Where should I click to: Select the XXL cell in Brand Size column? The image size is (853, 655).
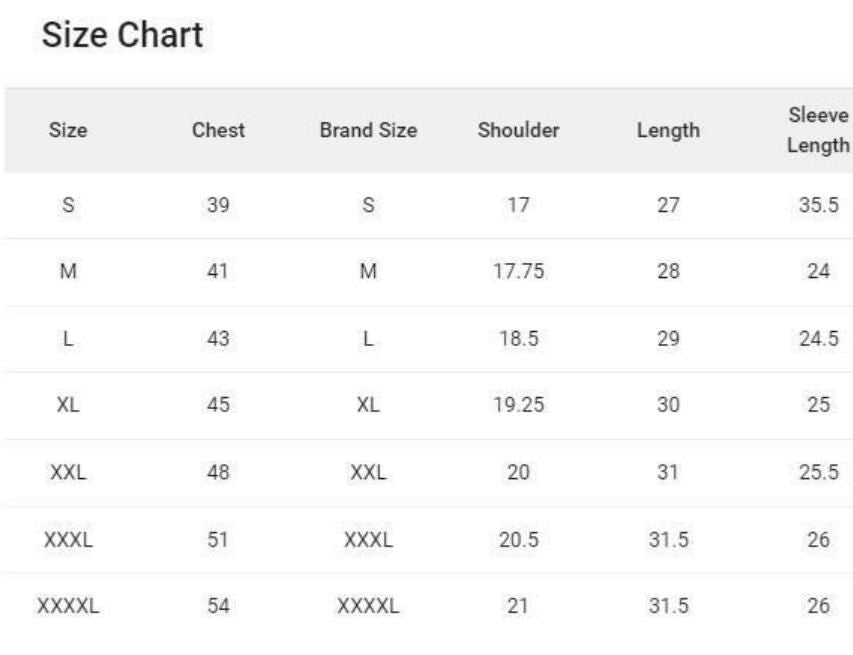(x=368, y=473)
